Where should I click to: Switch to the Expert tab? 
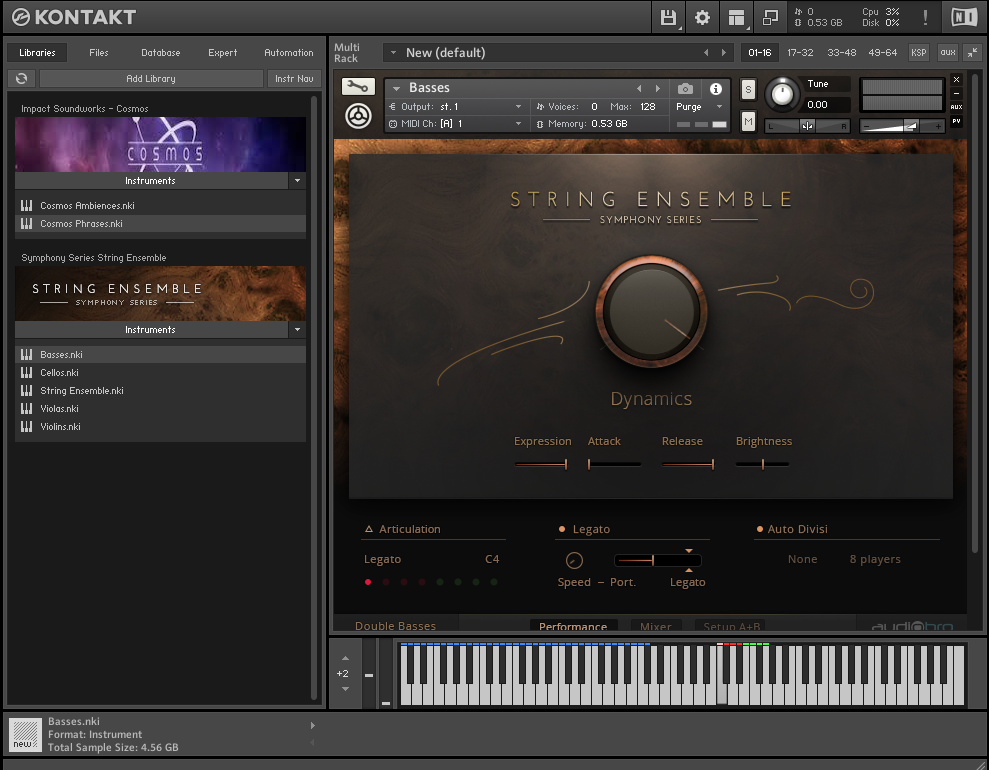[x=223, y=53]
